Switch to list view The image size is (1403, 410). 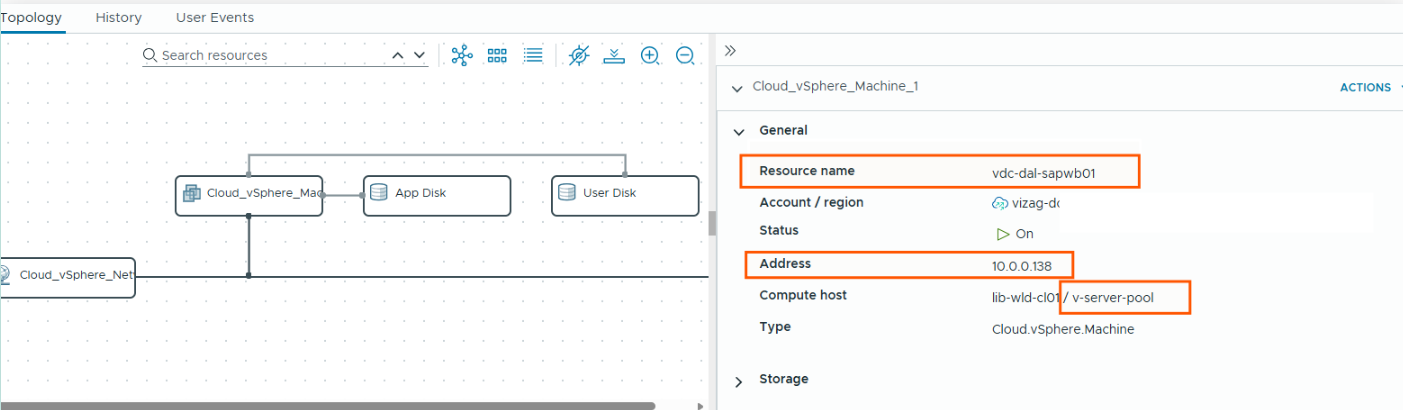click(533, 56)
